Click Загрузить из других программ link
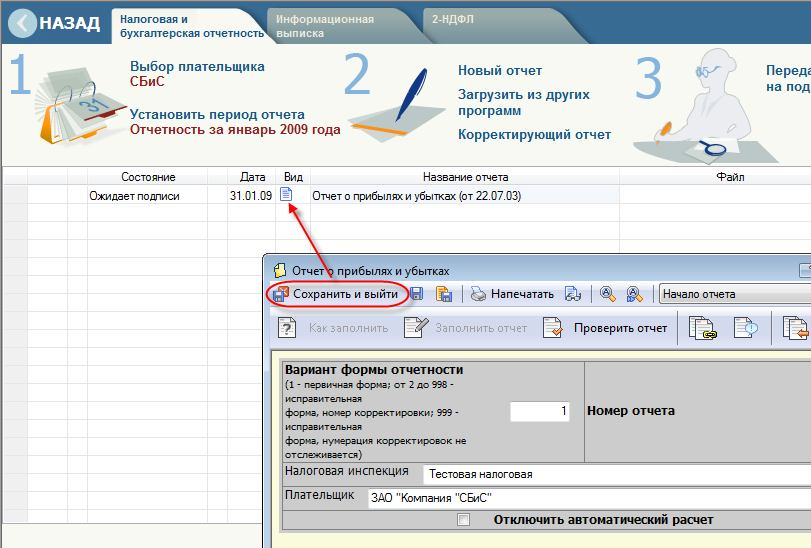The width and height of the screenshot is (811, 548). 523,102
